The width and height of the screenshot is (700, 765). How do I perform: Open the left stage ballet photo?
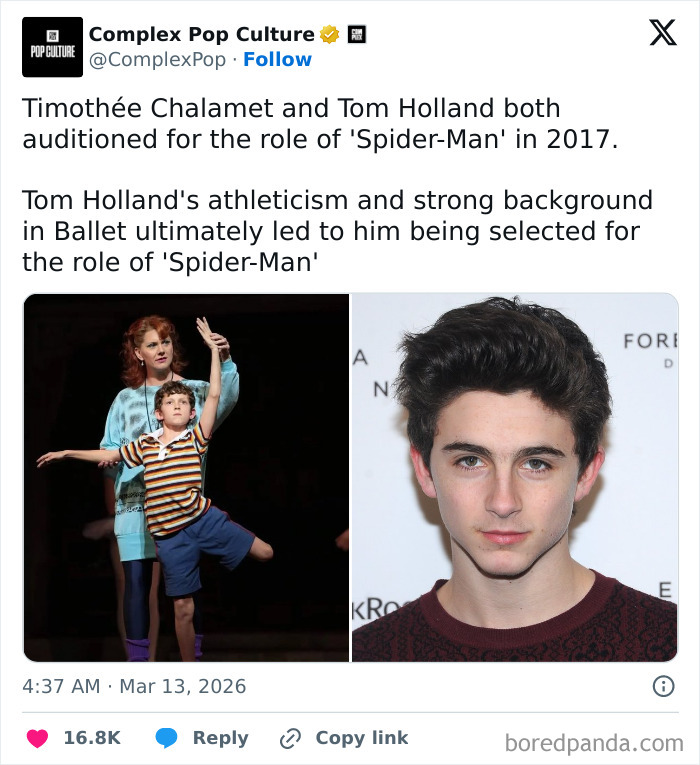click(x=186, y=477)
